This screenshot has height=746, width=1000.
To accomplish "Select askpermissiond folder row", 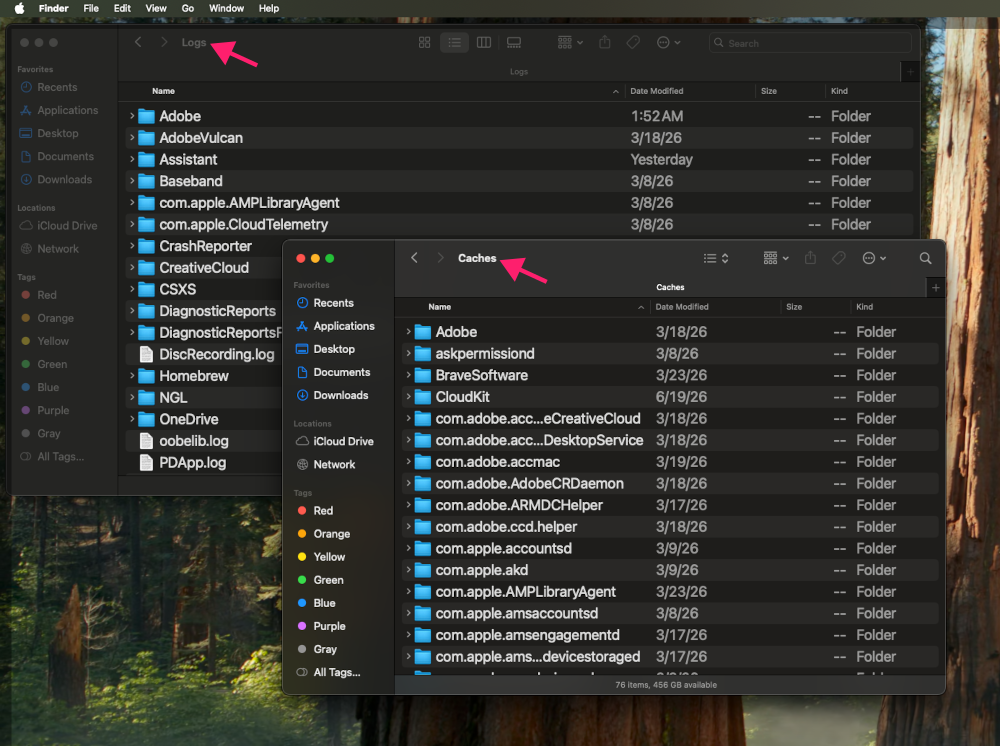I will 670,353.
